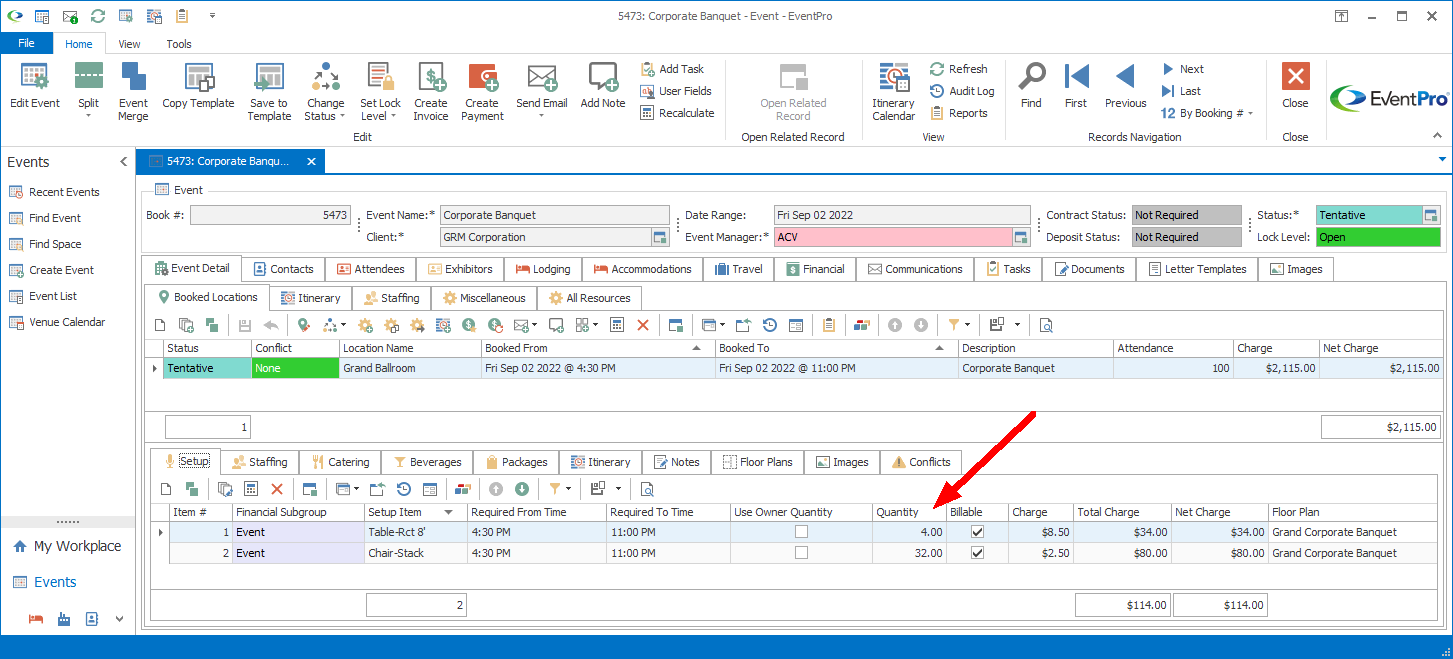Viewport: 1453px width, 659px height.
Task: Click the green Conflict None cell
Action: click(295, 368)
